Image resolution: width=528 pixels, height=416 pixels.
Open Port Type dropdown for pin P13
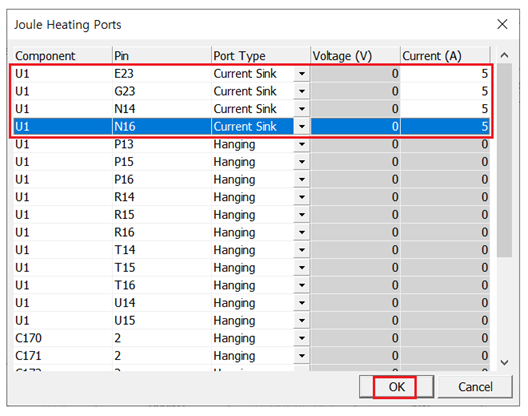click(302, 144)
